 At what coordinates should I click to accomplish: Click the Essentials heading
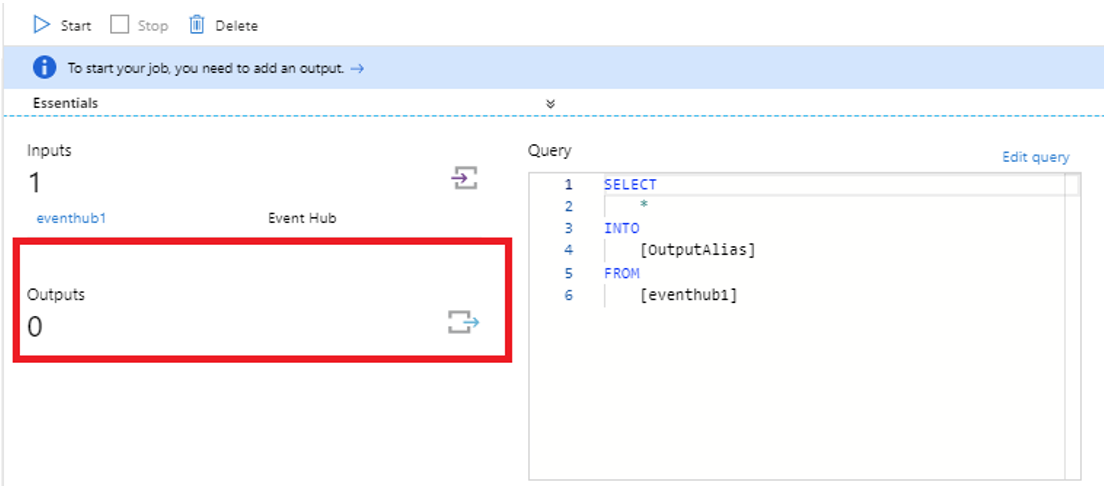click(x=65, y=104)
